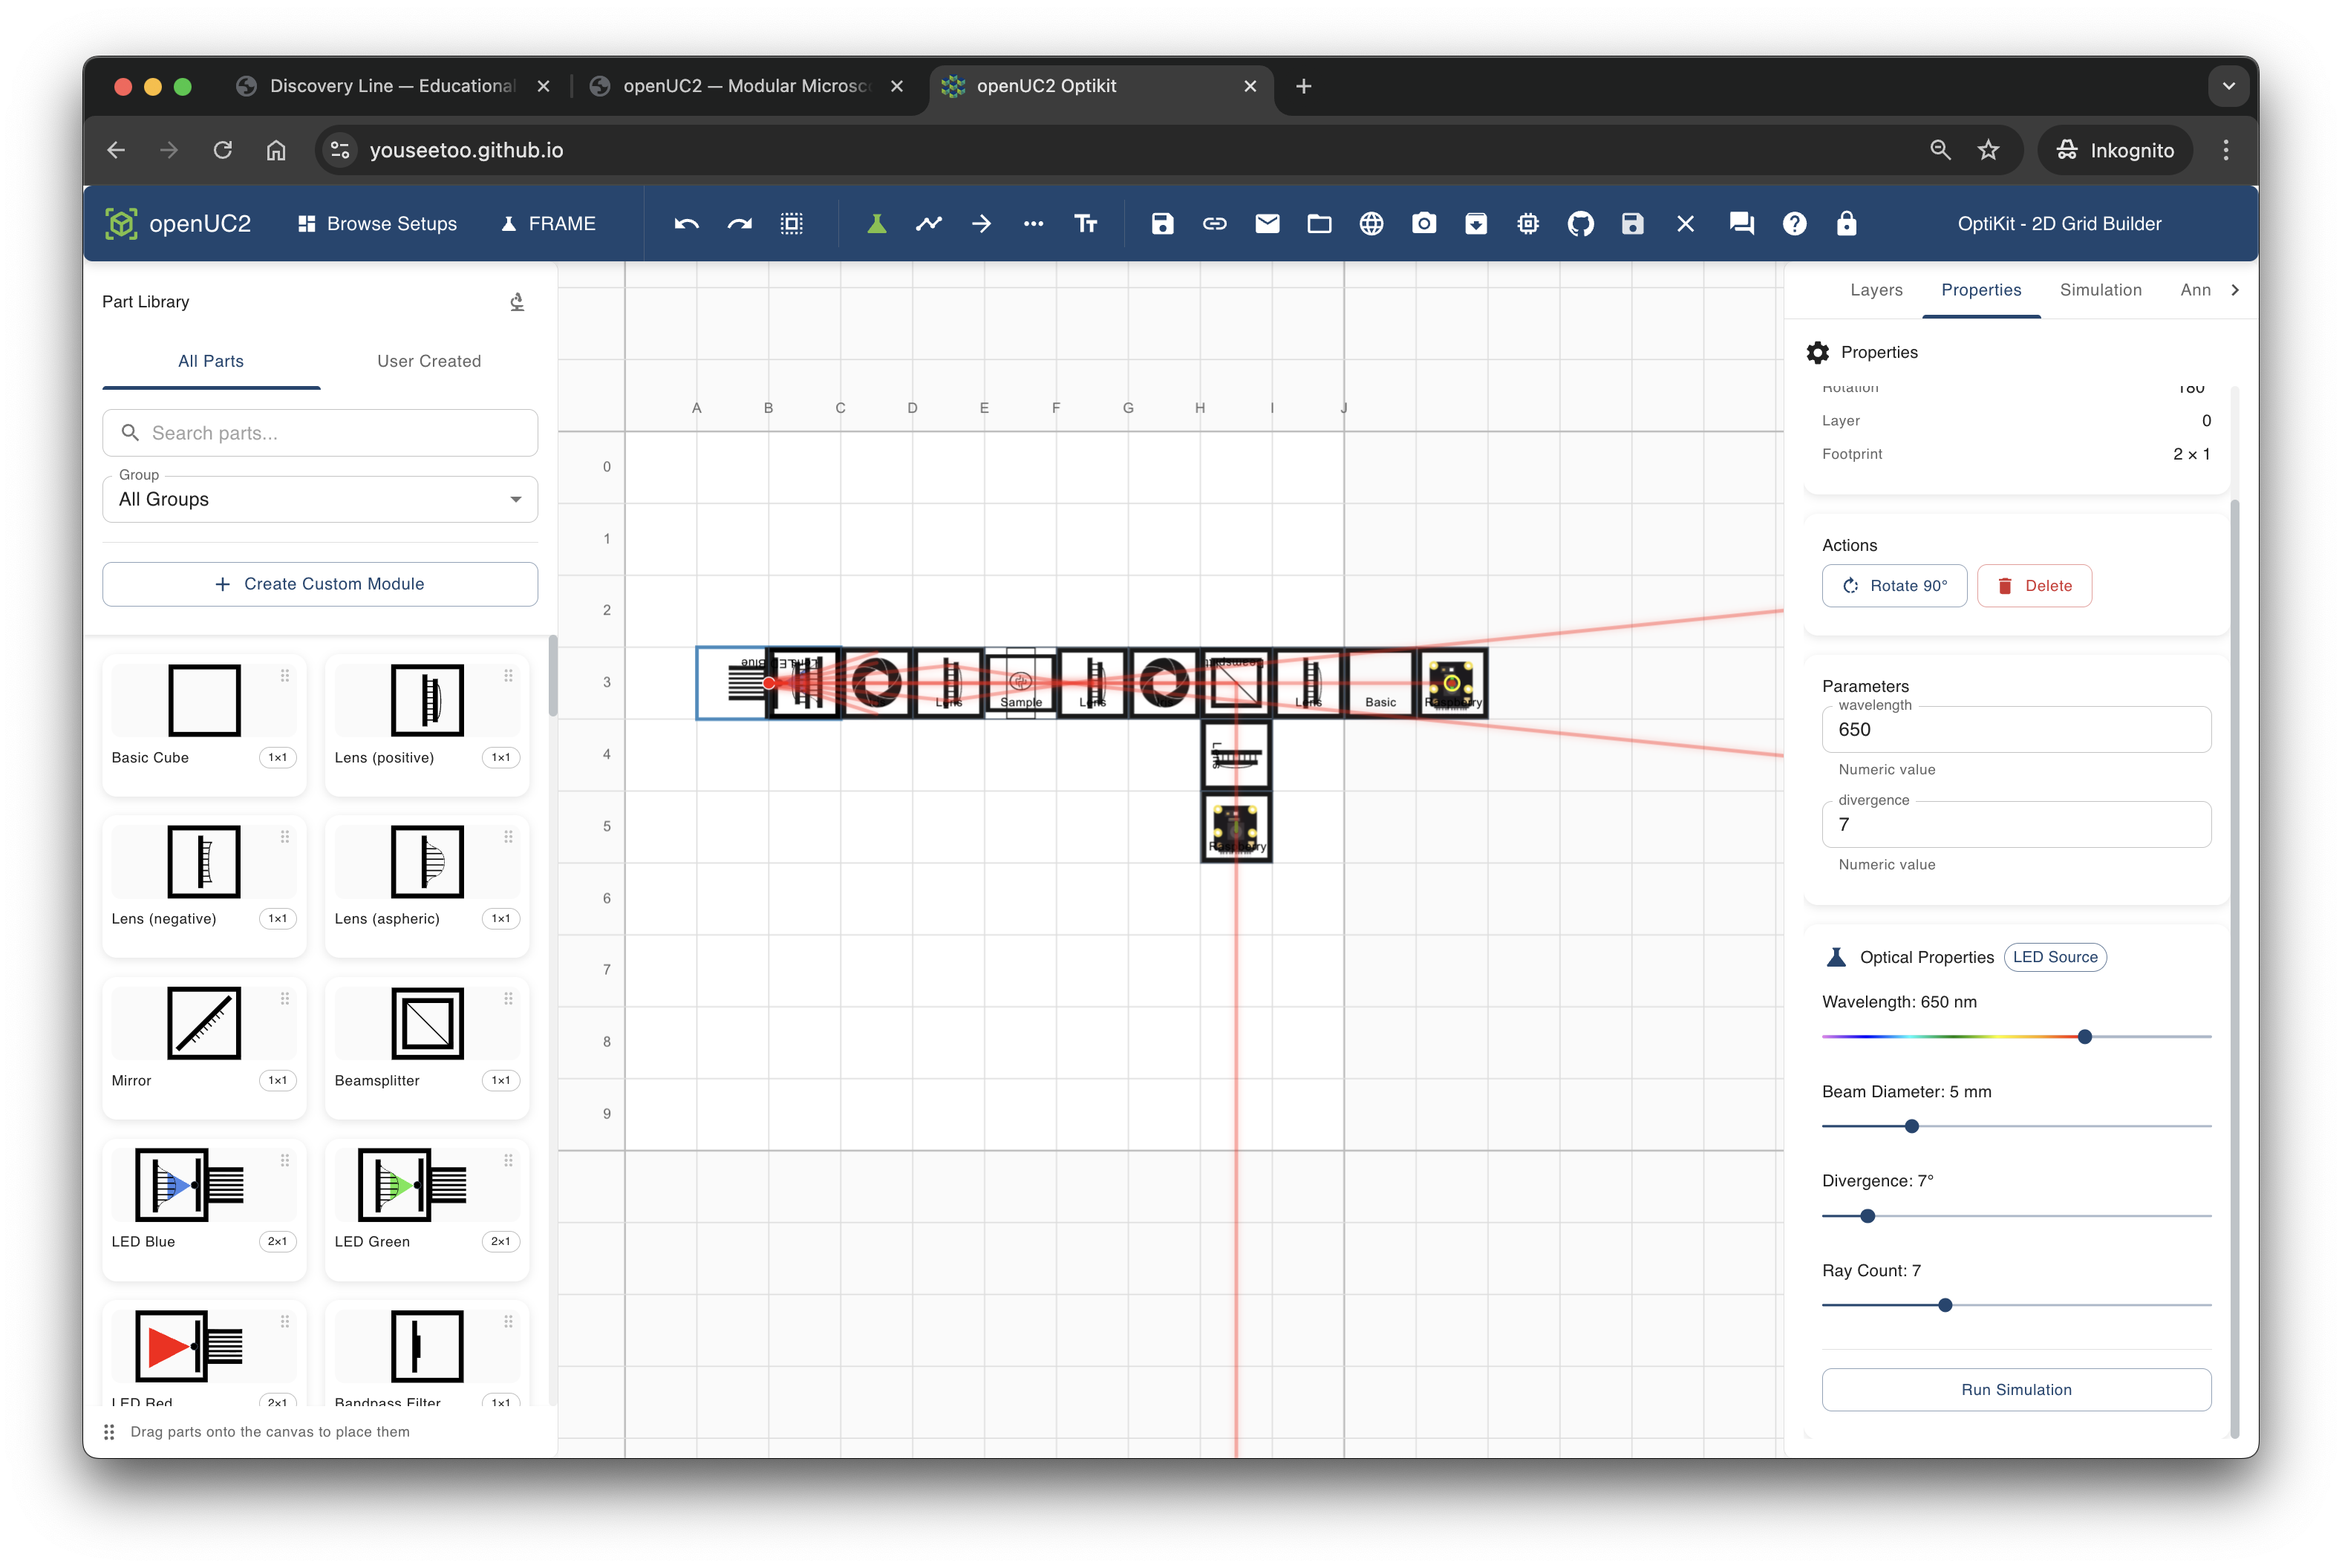
Task: Switch to the Simulation tab
Action: 2100,290
